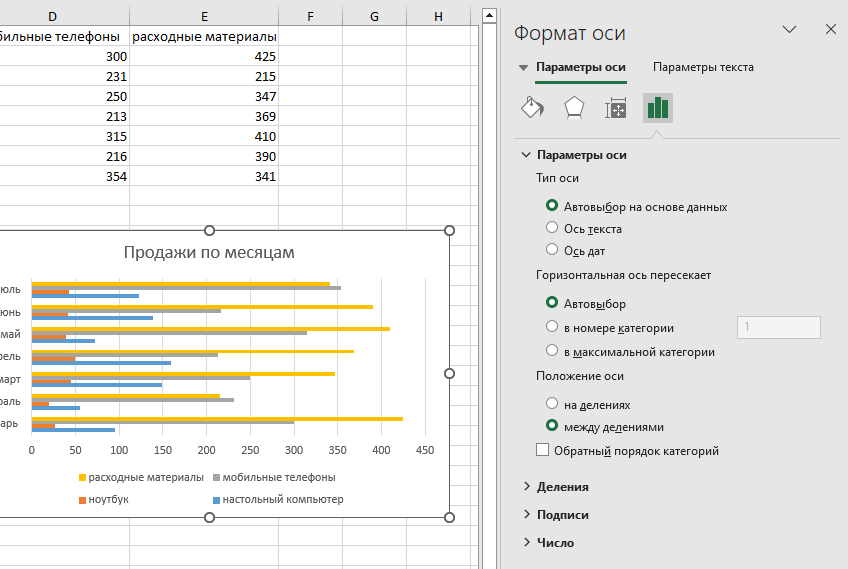Expand the Число section
The width and height of the screenshot is (848, 569).
coord(527,543)
